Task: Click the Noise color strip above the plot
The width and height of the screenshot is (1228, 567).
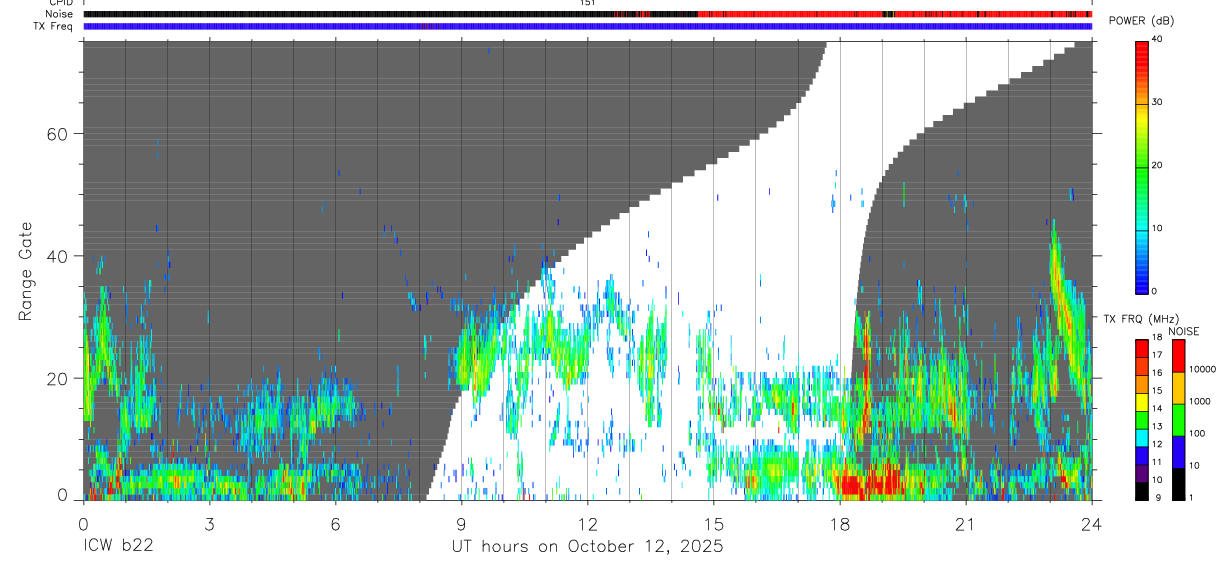Action: 587,14
